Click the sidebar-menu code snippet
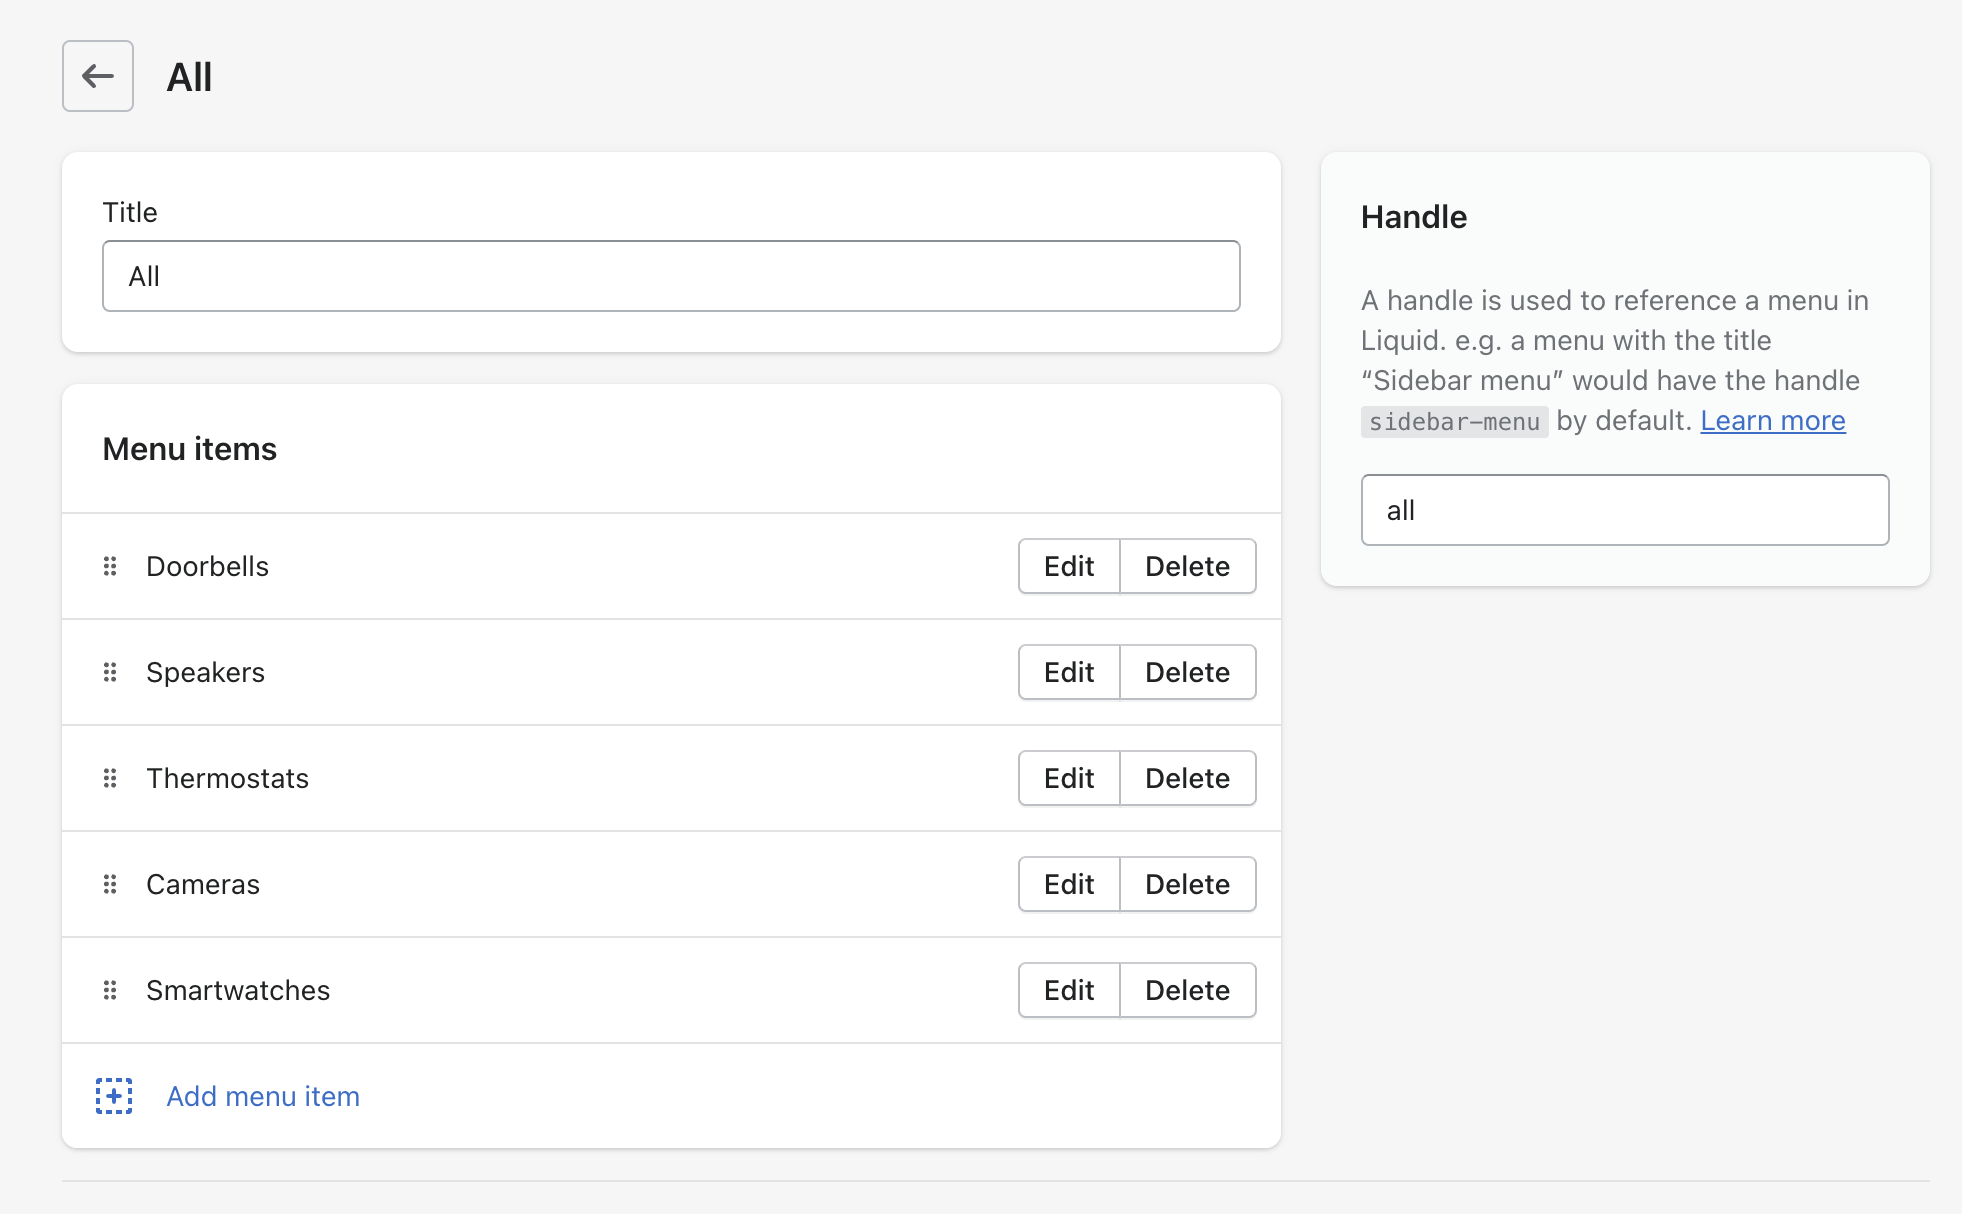Screen dimensions: 1962x1214 coord(1455,422)
